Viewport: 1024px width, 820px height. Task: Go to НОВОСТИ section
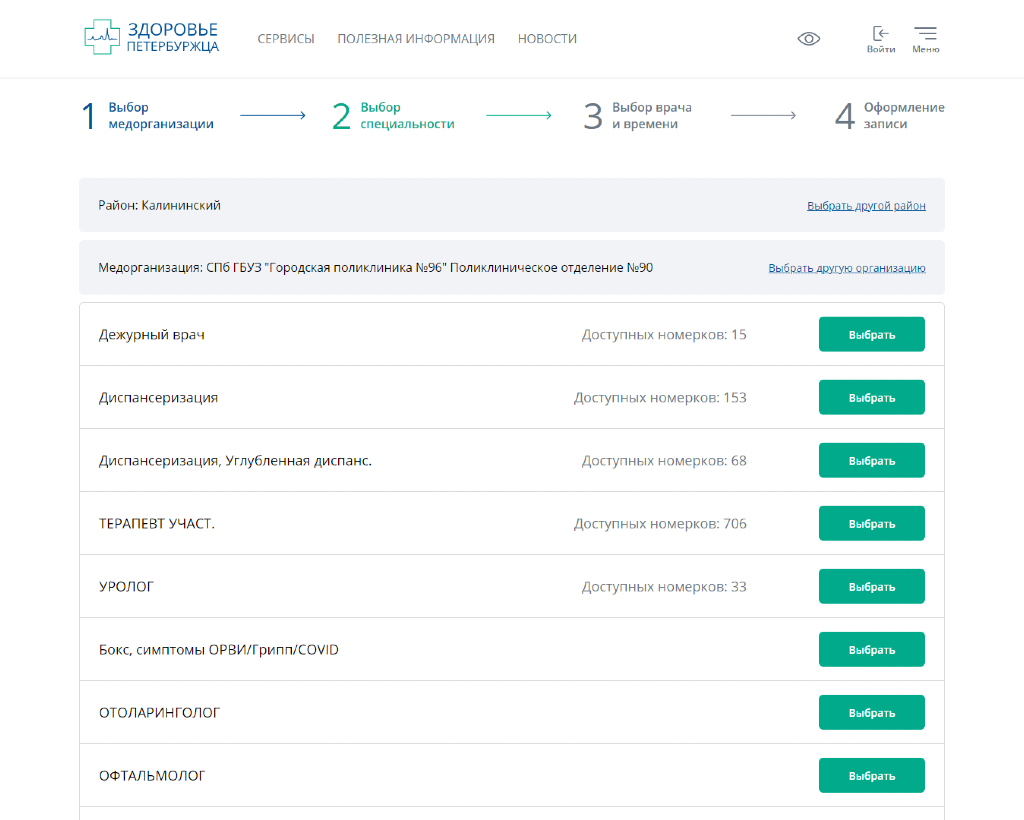pyautogui.click(x=547, y=39)
